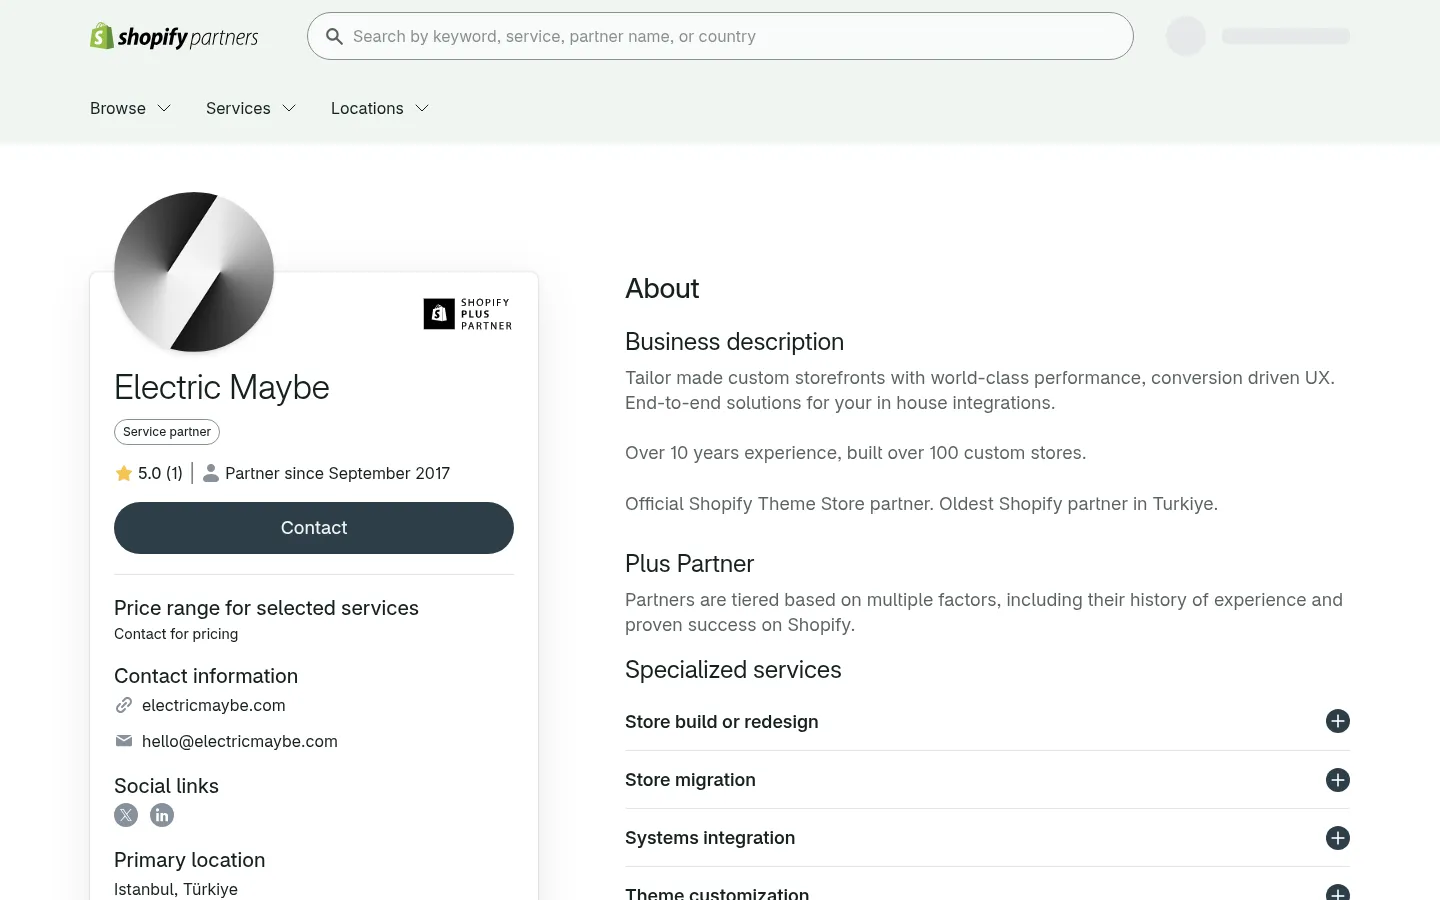Click the Shopify Plus Partner badge
1440x900 pixels.
coord(468,314)
